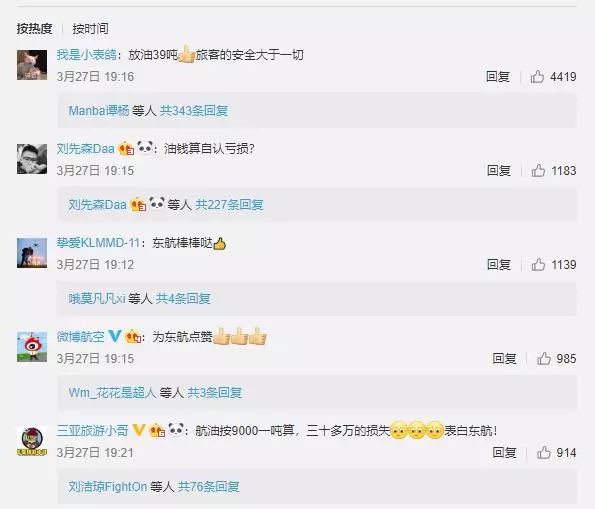
Task: Expand 共4条回复 under 东航棒棒哒 comment
Action: [183, 298]
